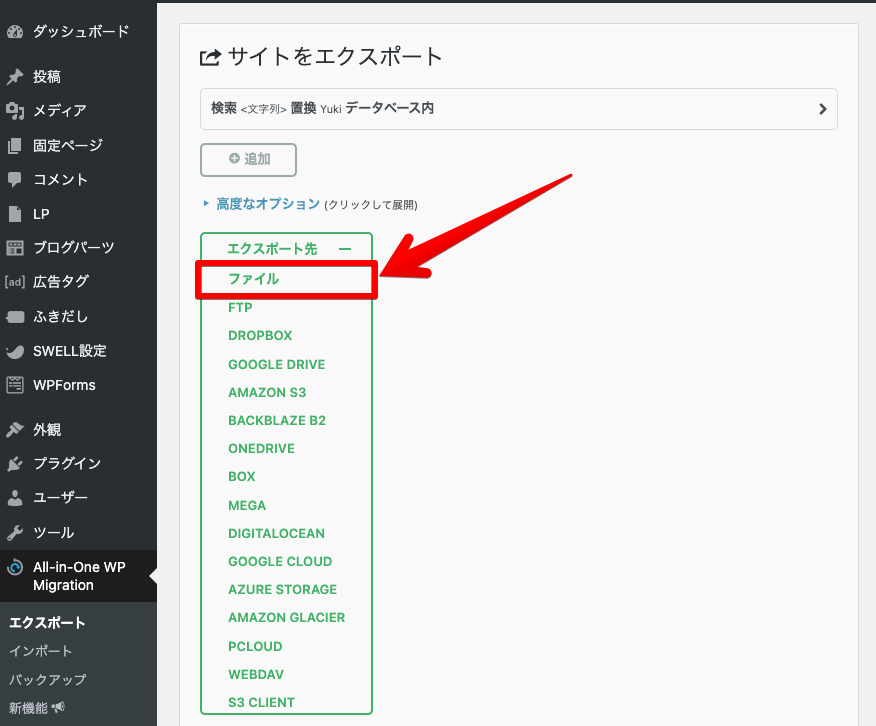The height and width of the screenshot is (726, 876).
Task: Click 高度なオプション link
Action: coord(268,204)
